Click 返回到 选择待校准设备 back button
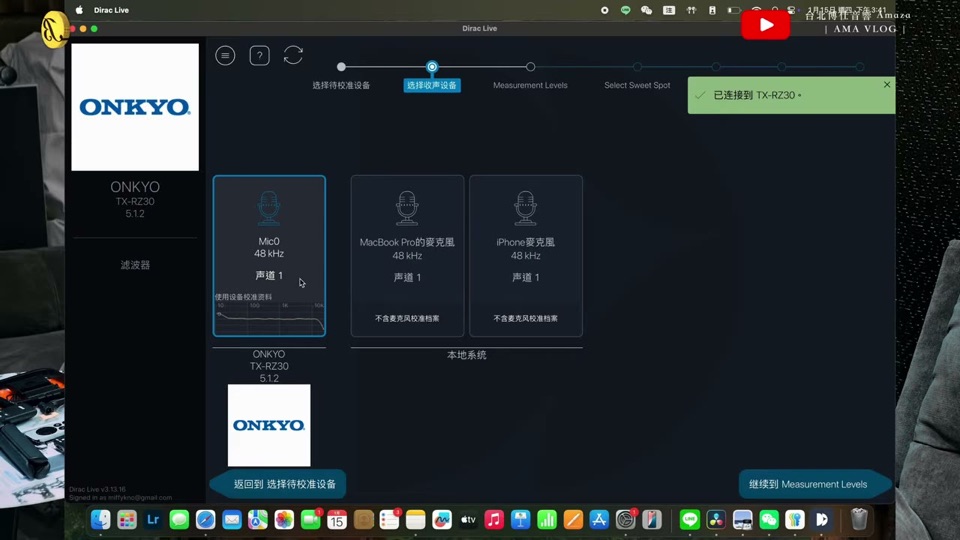The height and width of the screenshot is (540, 960). tap(279, 484)
